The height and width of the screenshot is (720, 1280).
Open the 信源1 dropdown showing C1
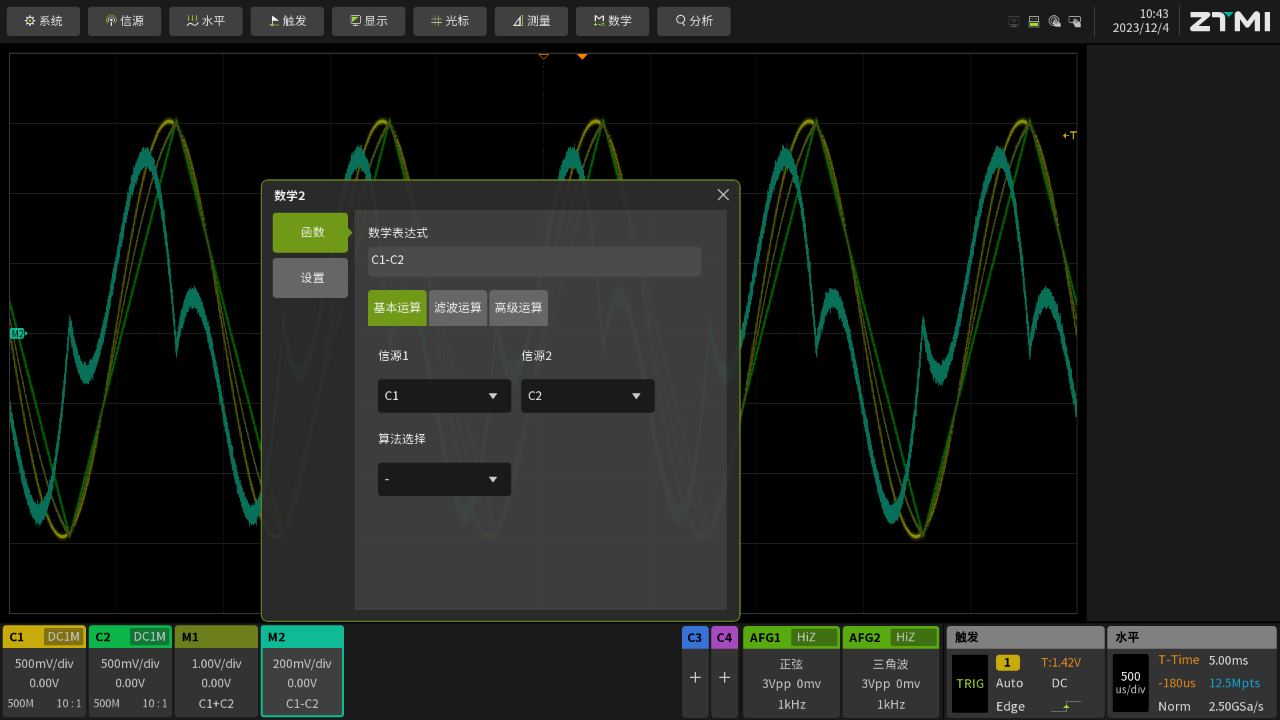(444, 396)
